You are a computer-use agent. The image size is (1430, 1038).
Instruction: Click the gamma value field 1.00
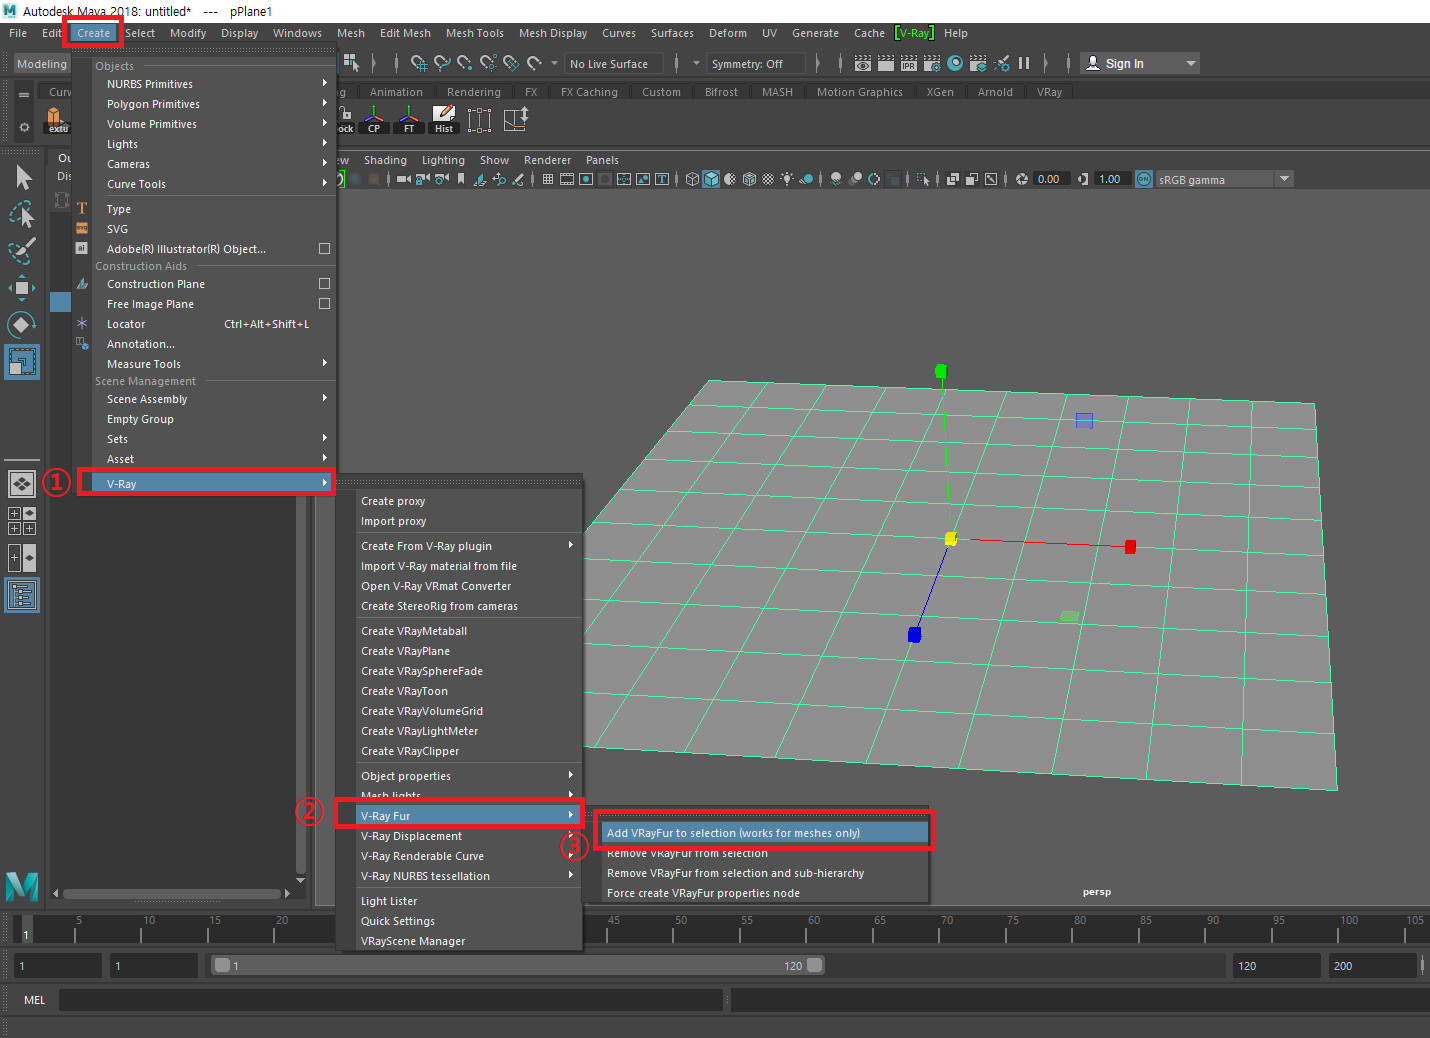point(1111,179)
